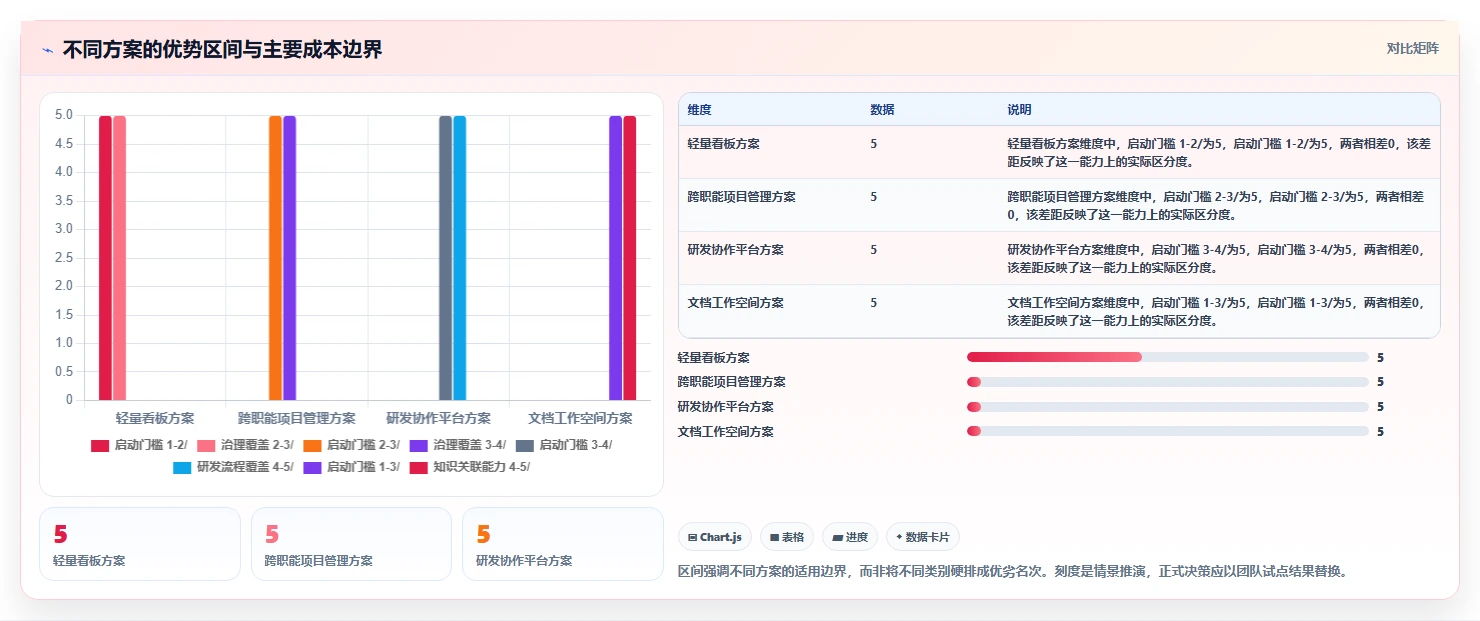Select the 数据卡片 tag pill

pyautogui.click(x=923, y=537)
